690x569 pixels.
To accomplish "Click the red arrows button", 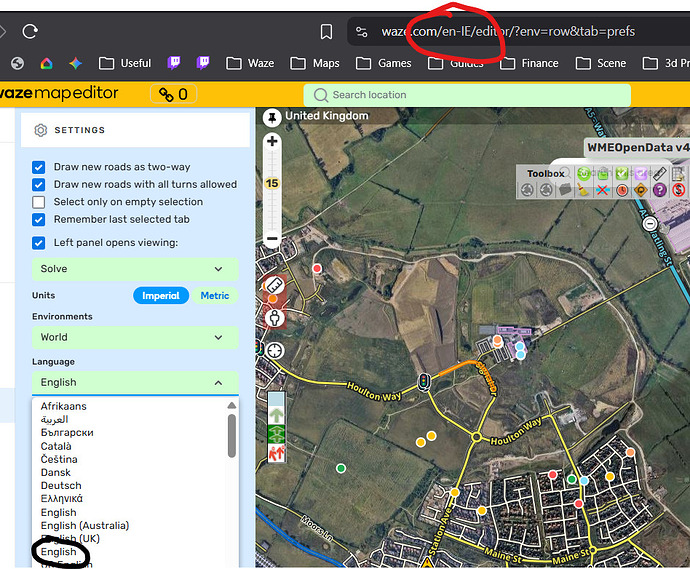I will tap(276, 453).
